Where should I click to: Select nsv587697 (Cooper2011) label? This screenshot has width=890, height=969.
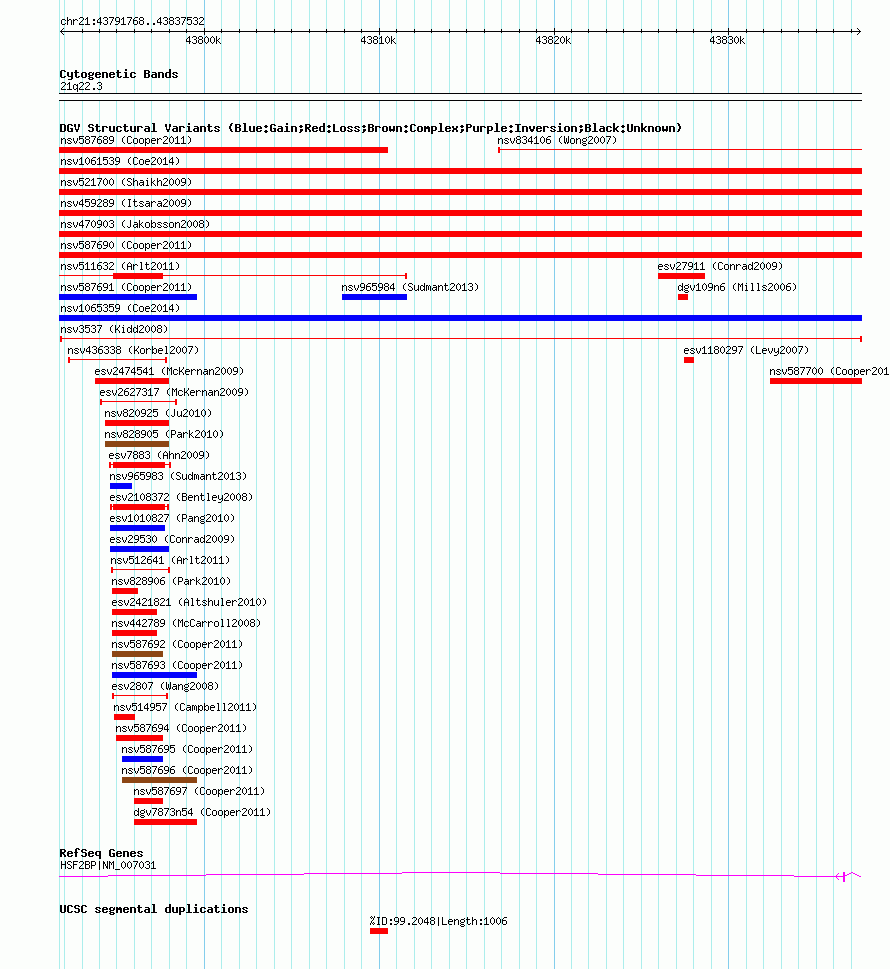click(199, 792)
